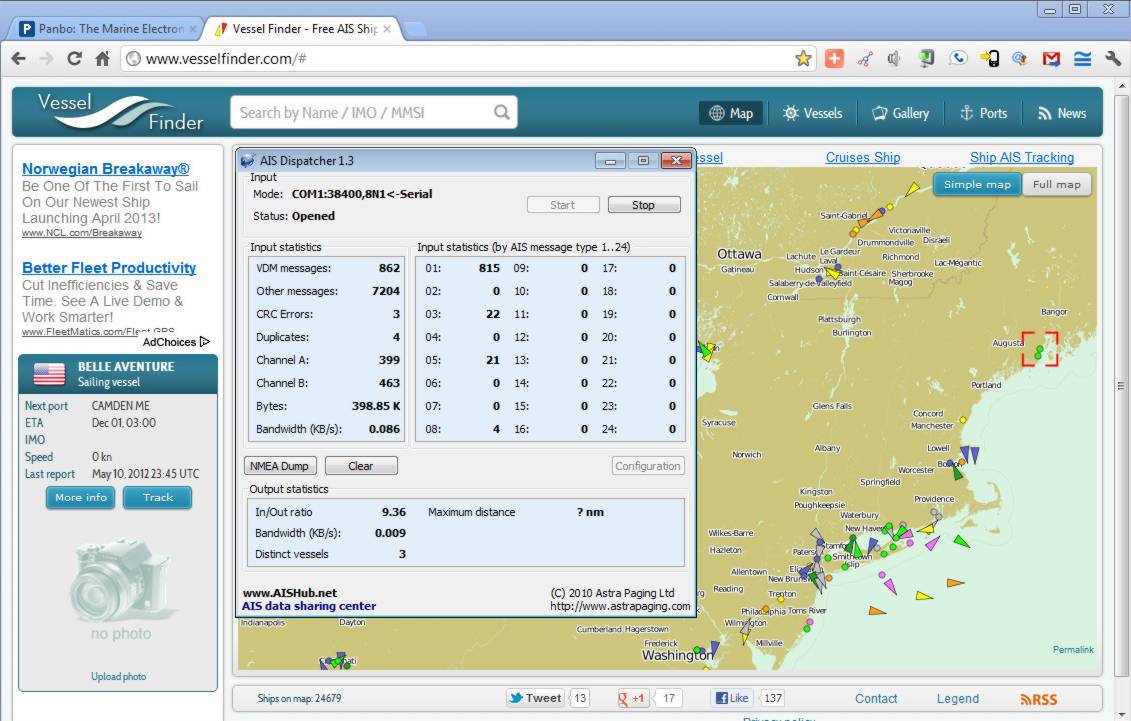The image size is (1131, 721).
Task: Open the browser home page button
Action: (102, 58)
